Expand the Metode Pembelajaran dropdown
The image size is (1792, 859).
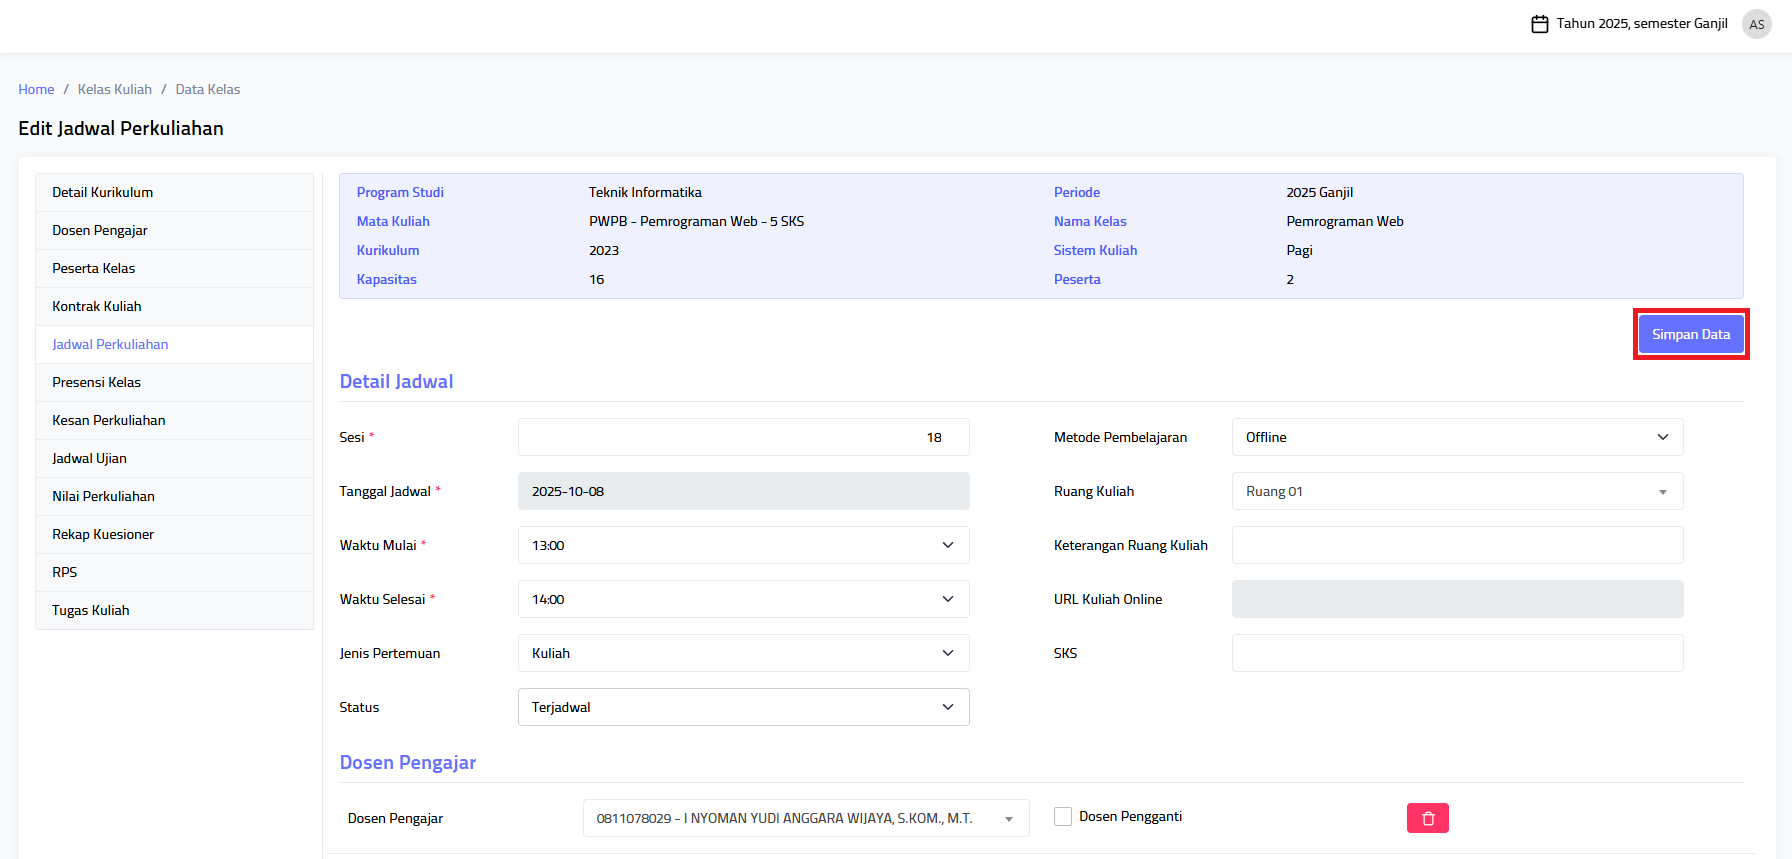[1457, 437]
